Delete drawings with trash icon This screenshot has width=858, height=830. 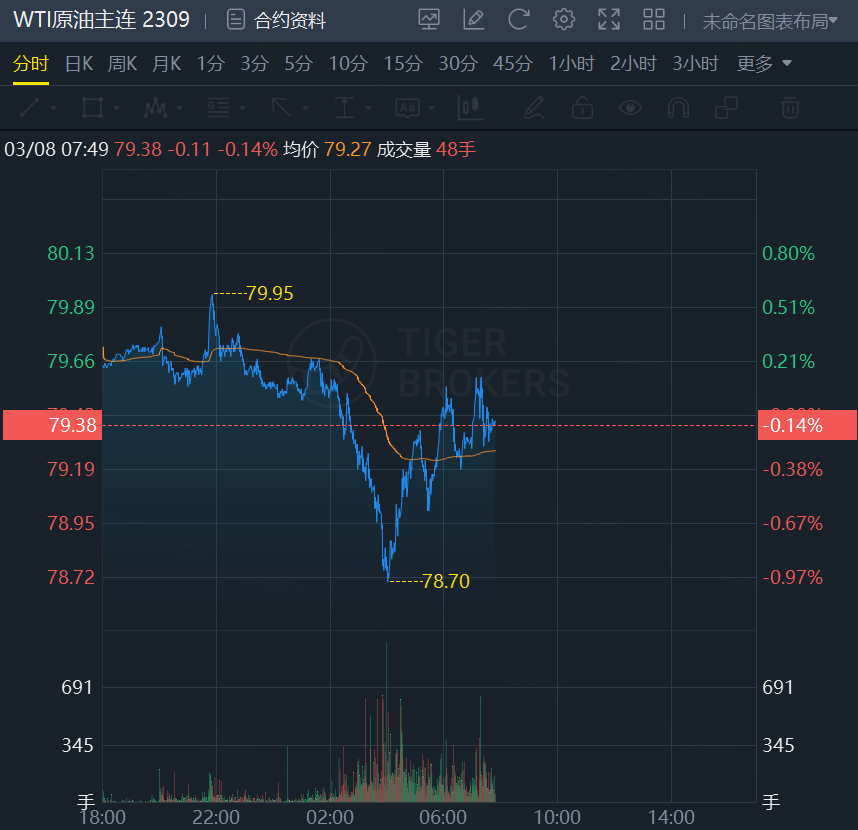[790, 108]
